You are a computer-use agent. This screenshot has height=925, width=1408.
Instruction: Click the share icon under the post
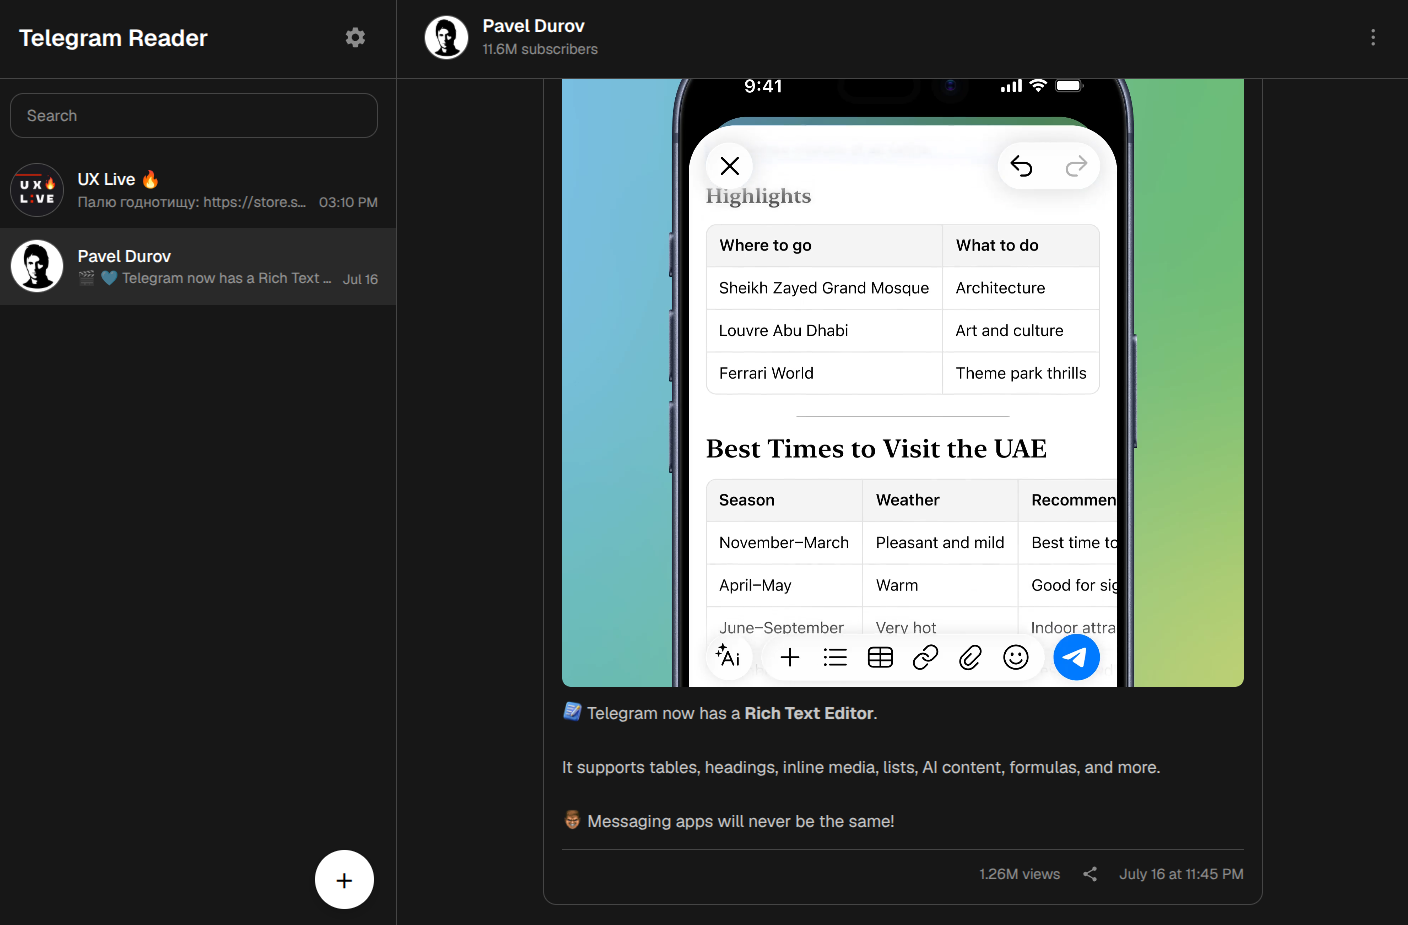click(1090, 874)
